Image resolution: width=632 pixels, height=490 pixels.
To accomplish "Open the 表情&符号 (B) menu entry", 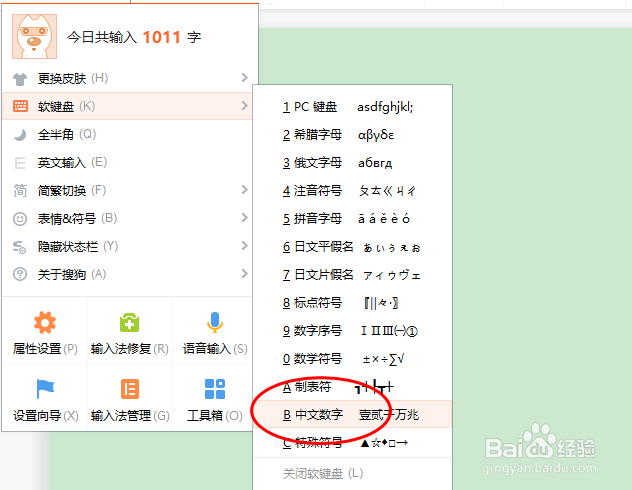I will click(x=127, y=218).
